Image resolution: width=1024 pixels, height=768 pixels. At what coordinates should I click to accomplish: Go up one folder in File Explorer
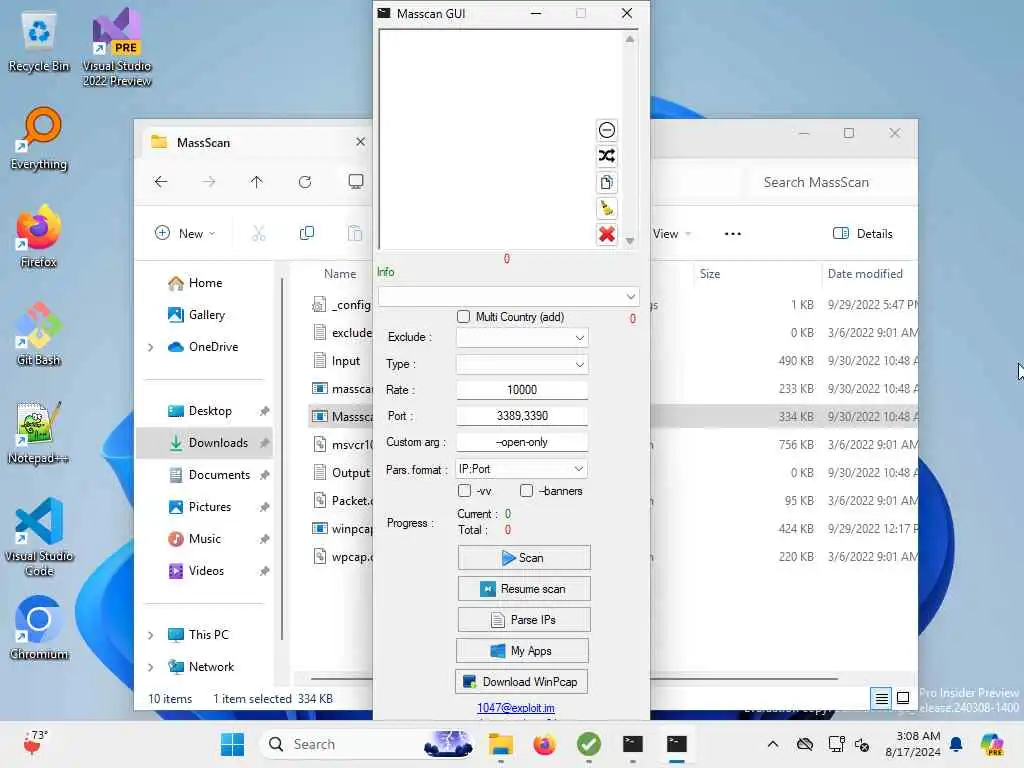[x=257, y=182]
